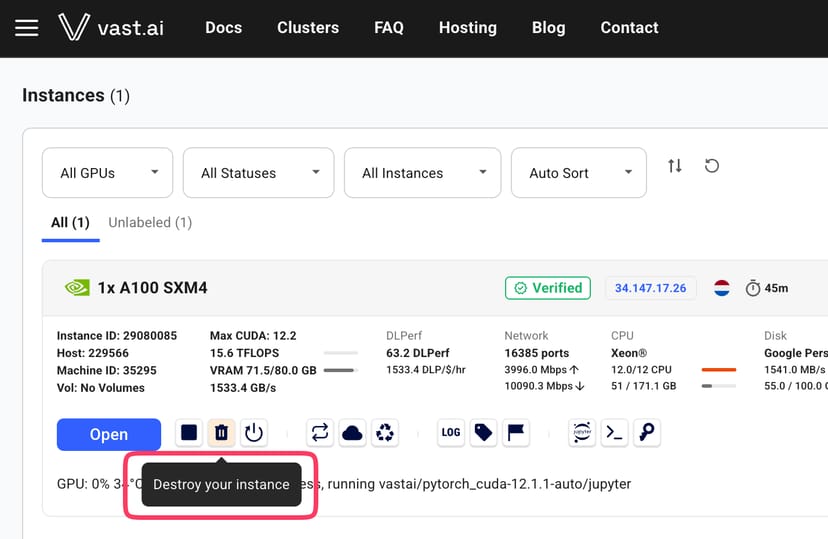828x539 pixels.
Task: Open the terminal SSH icon
Action: pos(615,432)
